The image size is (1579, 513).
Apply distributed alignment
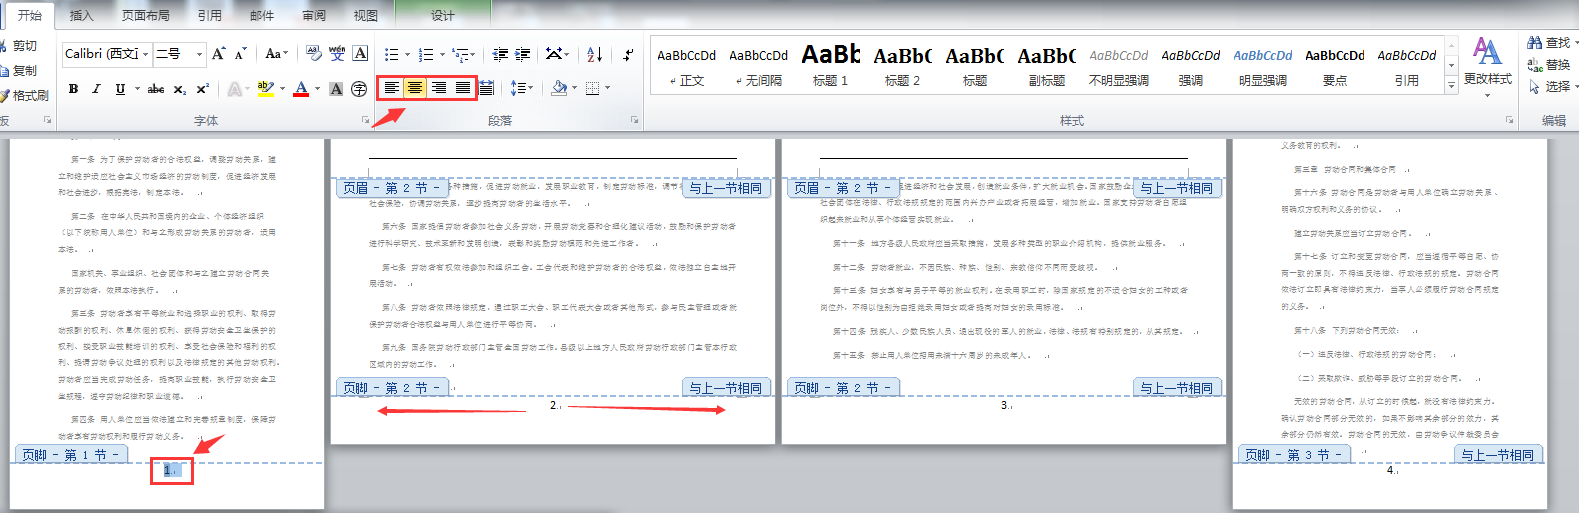(486, 88)
